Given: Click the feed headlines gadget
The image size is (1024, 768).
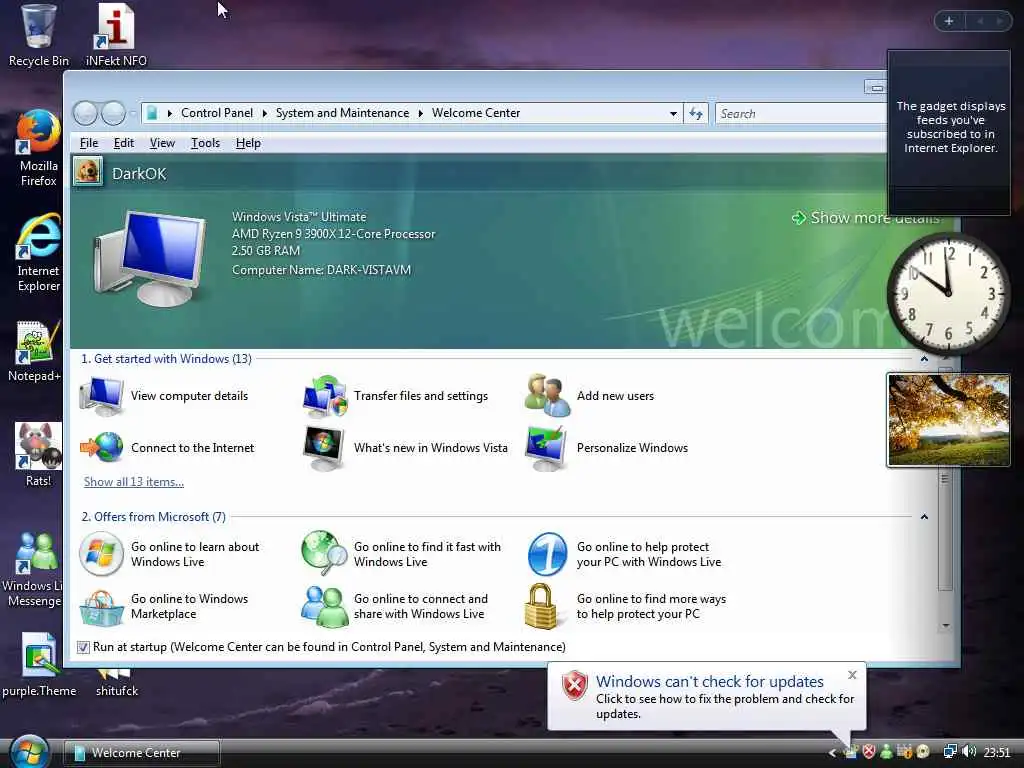Looking at the screenshot, I should 949,133.
